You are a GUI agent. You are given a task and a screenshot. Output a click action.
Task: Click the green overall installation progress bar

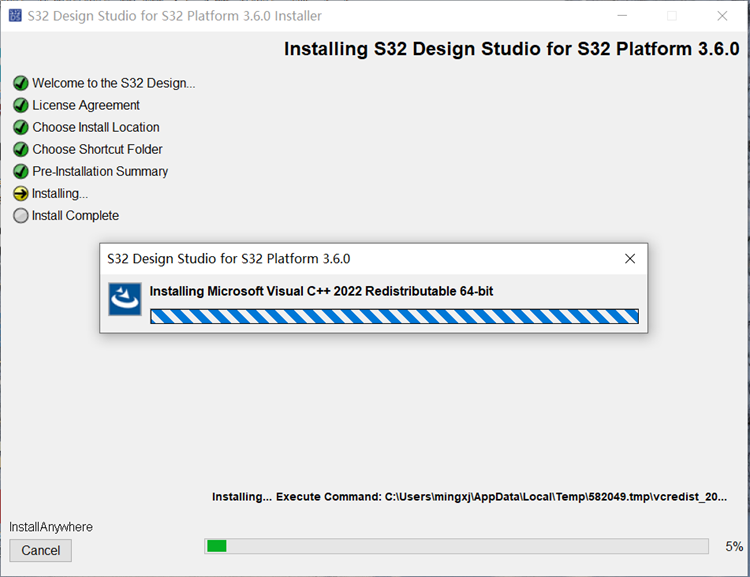tap(456, 546)
